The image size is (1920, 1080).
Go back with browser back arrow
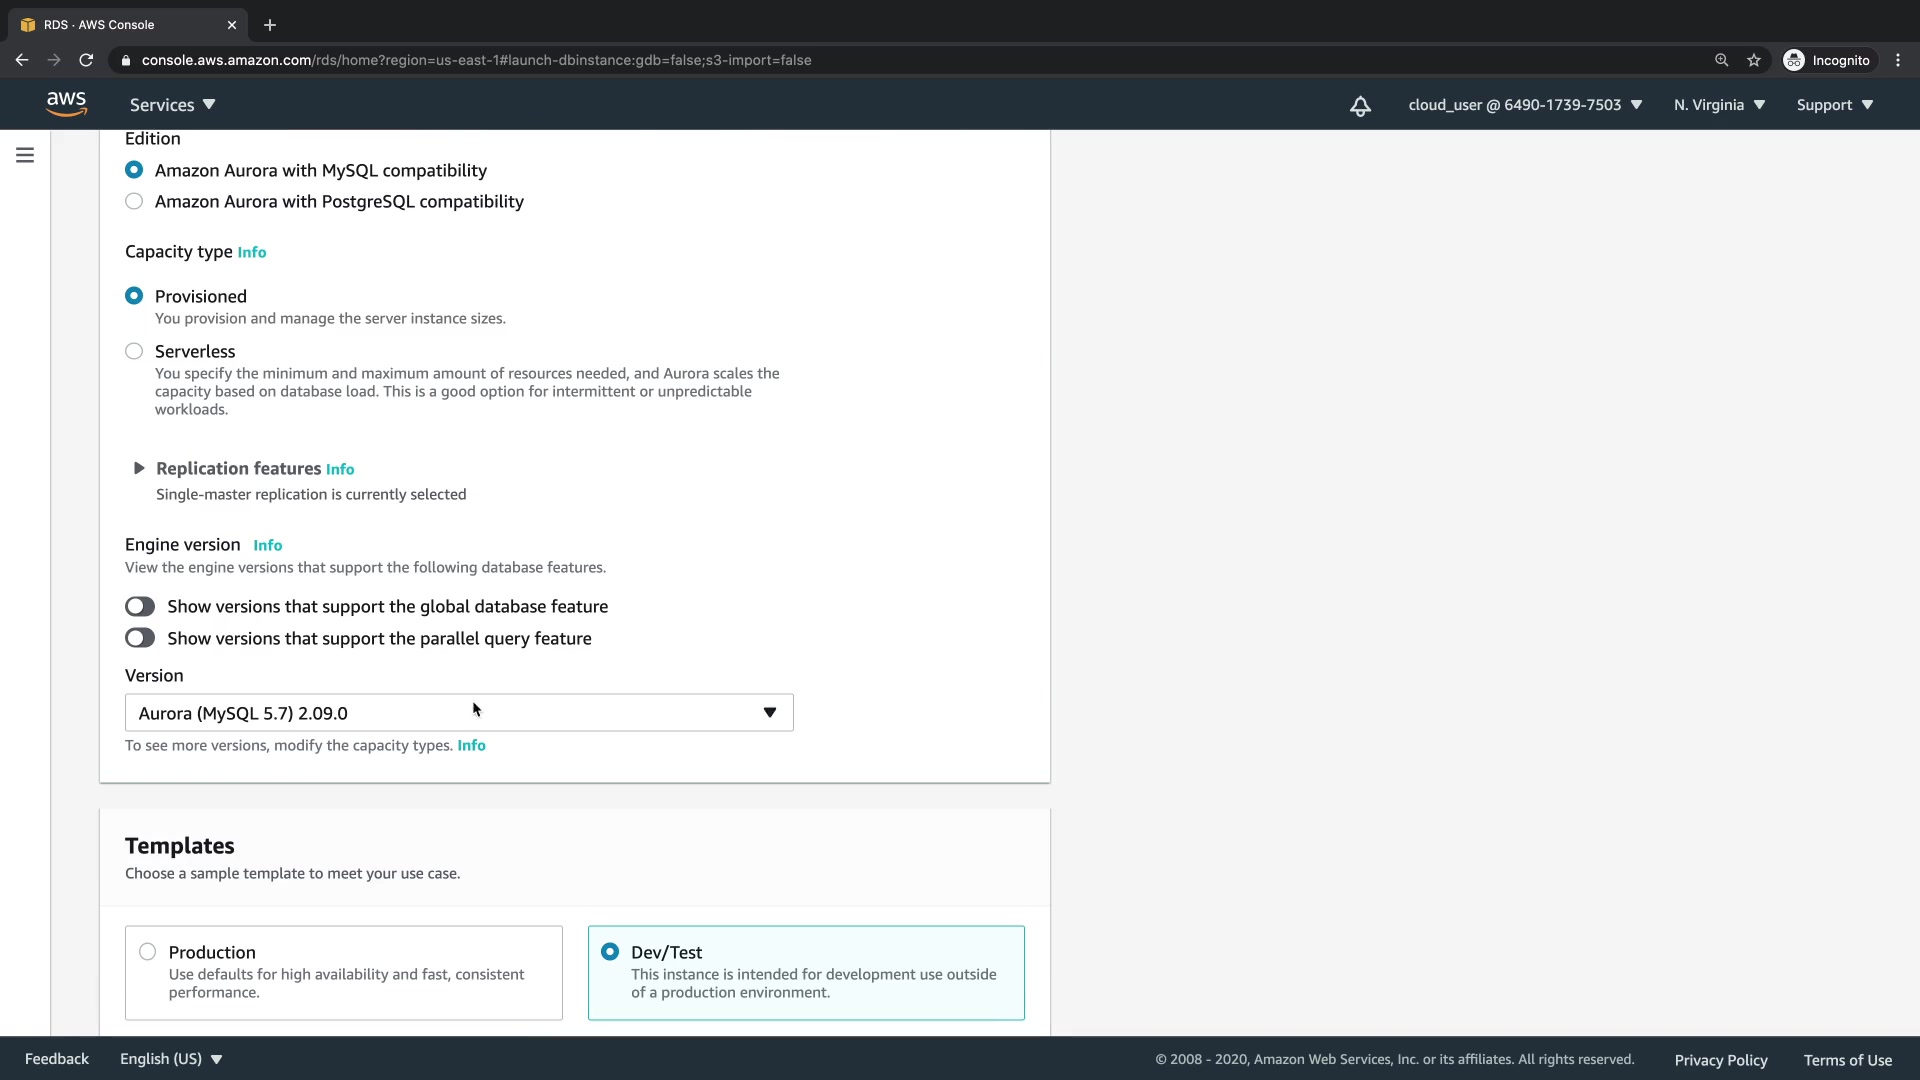(22, 60)
